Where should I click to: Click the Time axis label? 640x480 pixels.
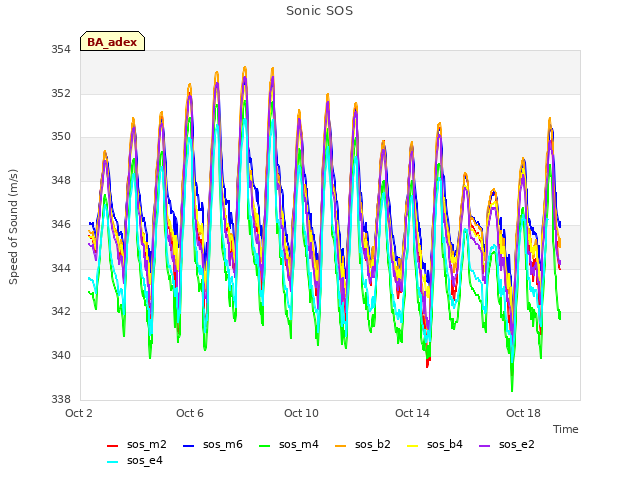click(x=566, y=429)
